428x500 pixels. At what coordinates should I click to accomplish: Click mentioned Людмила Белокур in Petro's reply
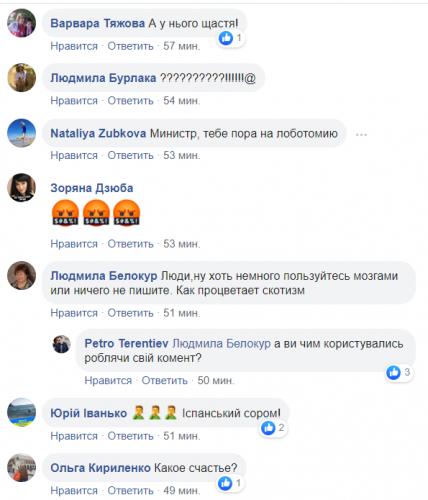coord(222,344)
